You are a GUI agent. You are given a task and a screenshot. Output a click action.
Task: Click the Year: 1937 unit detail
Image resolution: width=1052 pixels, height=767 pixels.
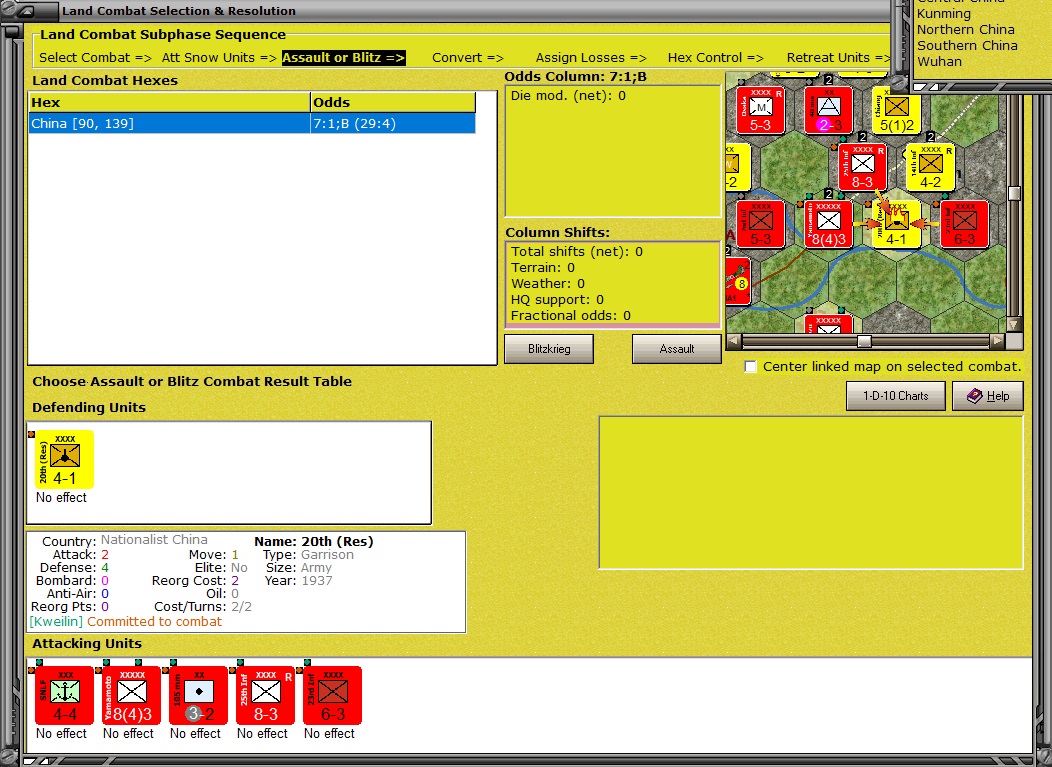point(298,580)
